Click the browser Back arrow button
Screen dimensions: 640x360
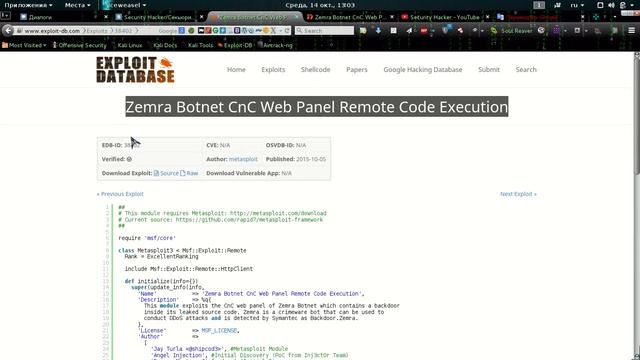click(x=8, y=31)
